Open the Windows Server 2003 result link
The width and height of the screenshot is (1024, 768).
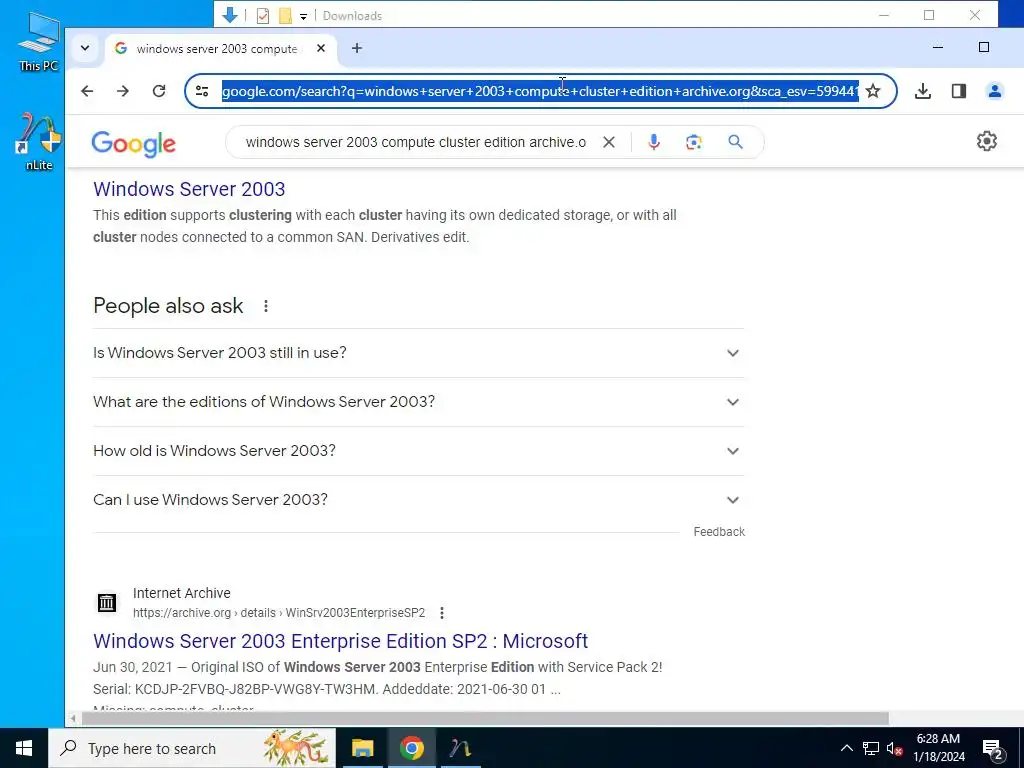pos(189,189)
